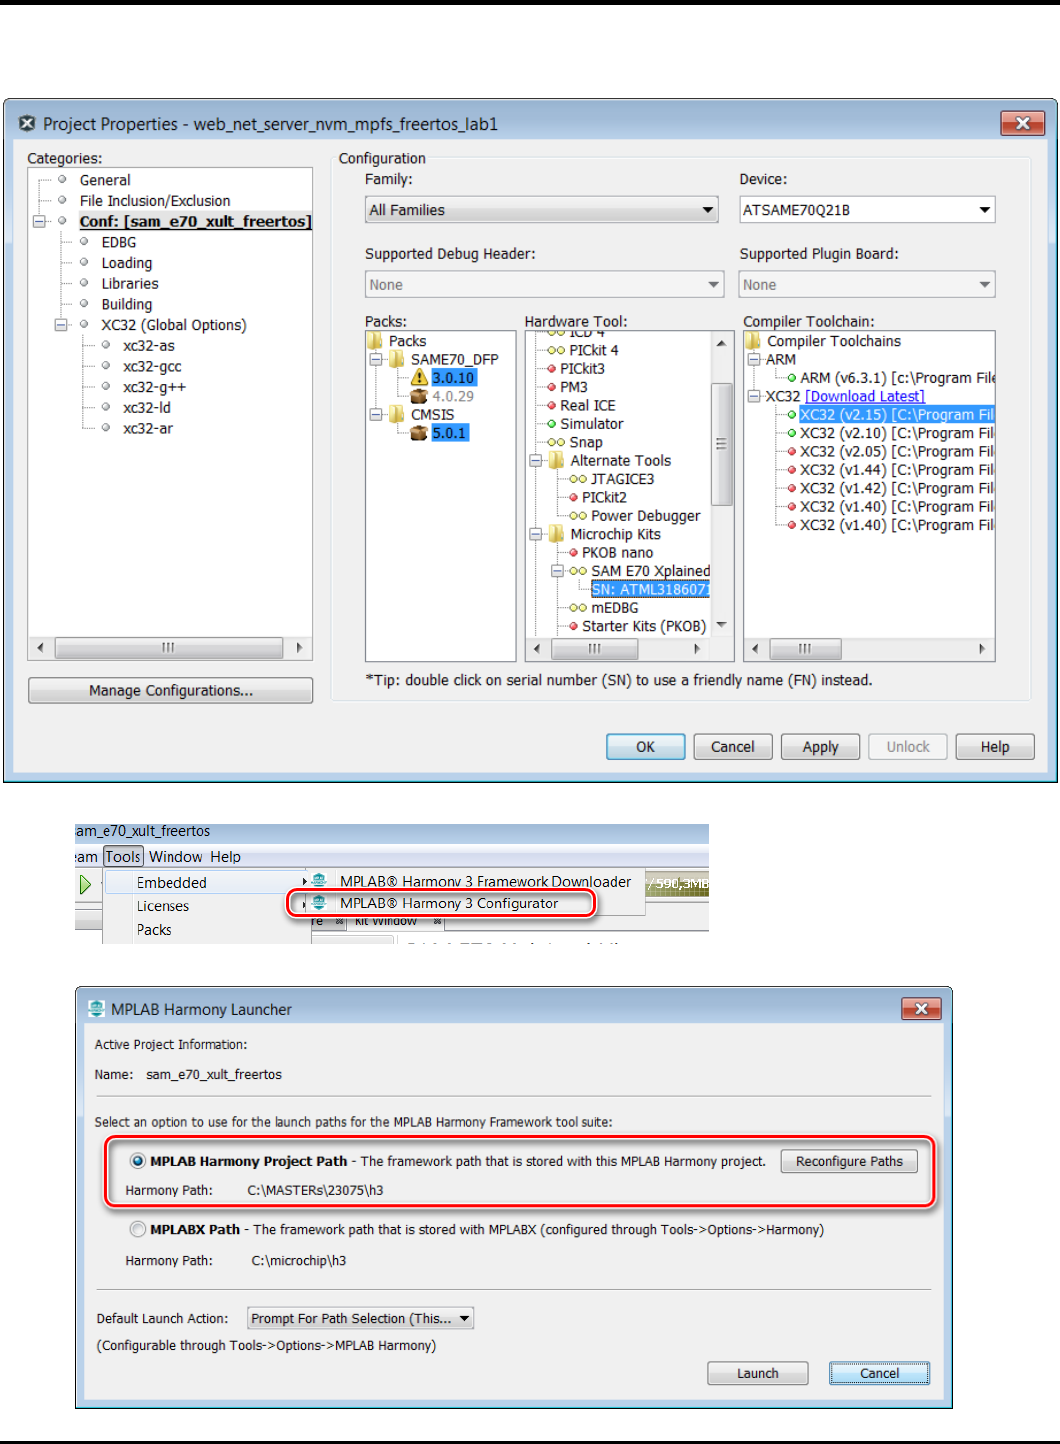Image resolution: width=1060 pixels, height=1444 pixels.
Task: Click Categories horizontal scrollbar thumb
Action: [168, 648]
